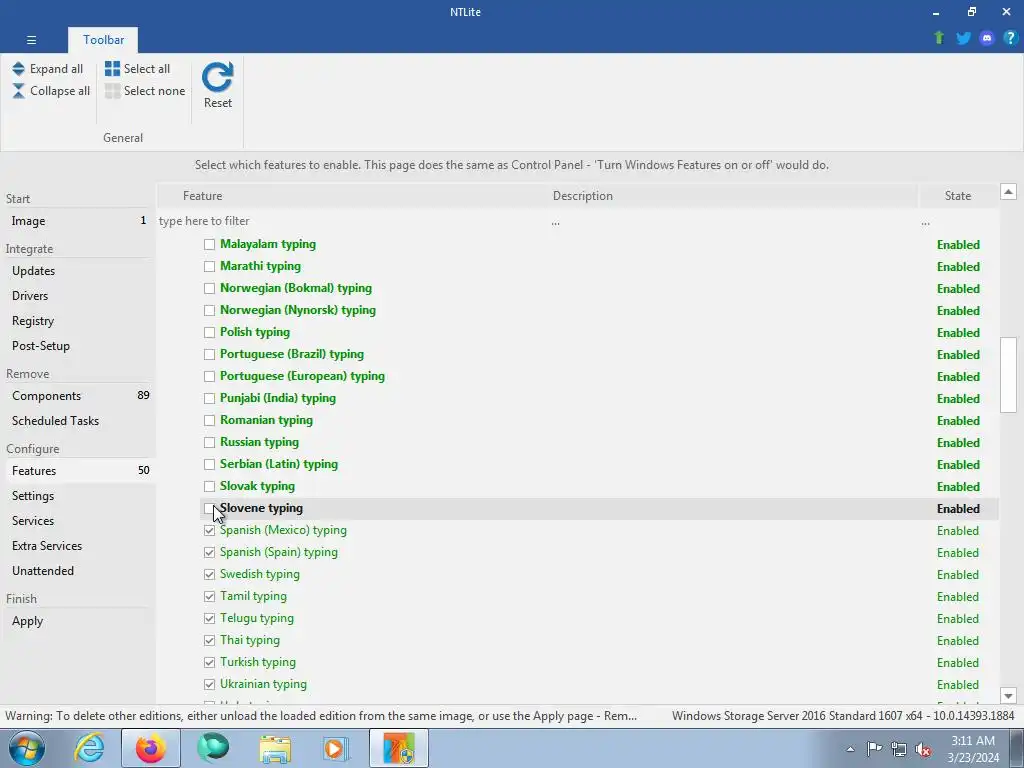Open the Services page
Viewport: 1024px width, 768px height.
click(78, 520)
